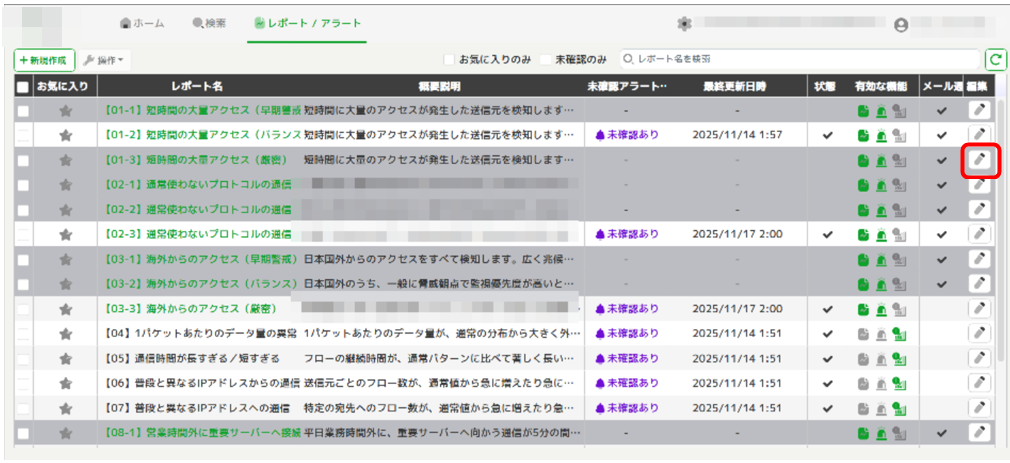
Task: Edit the 【04】1パケットあたりのデータ量 report
Action: (979, 334)
